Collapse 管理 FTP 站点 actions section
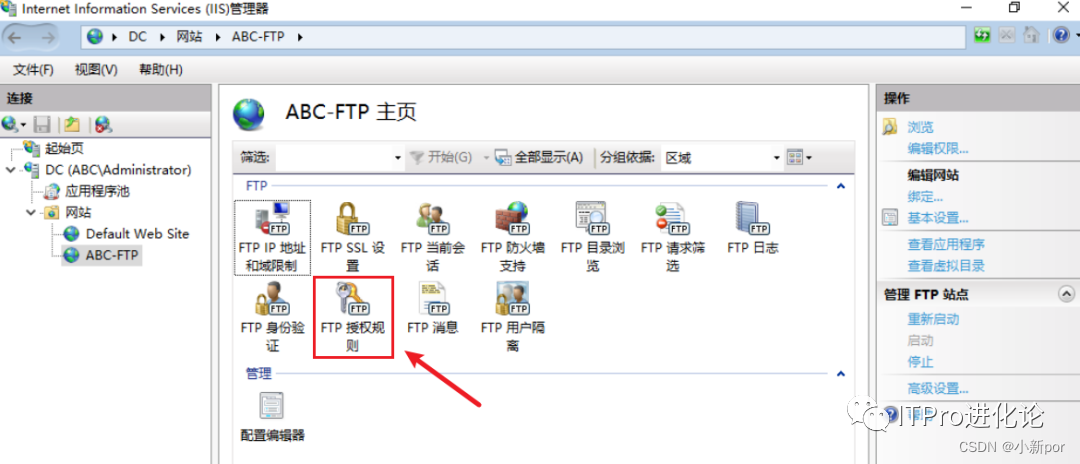1080x464 pixels. click(x=1066, y=294)
